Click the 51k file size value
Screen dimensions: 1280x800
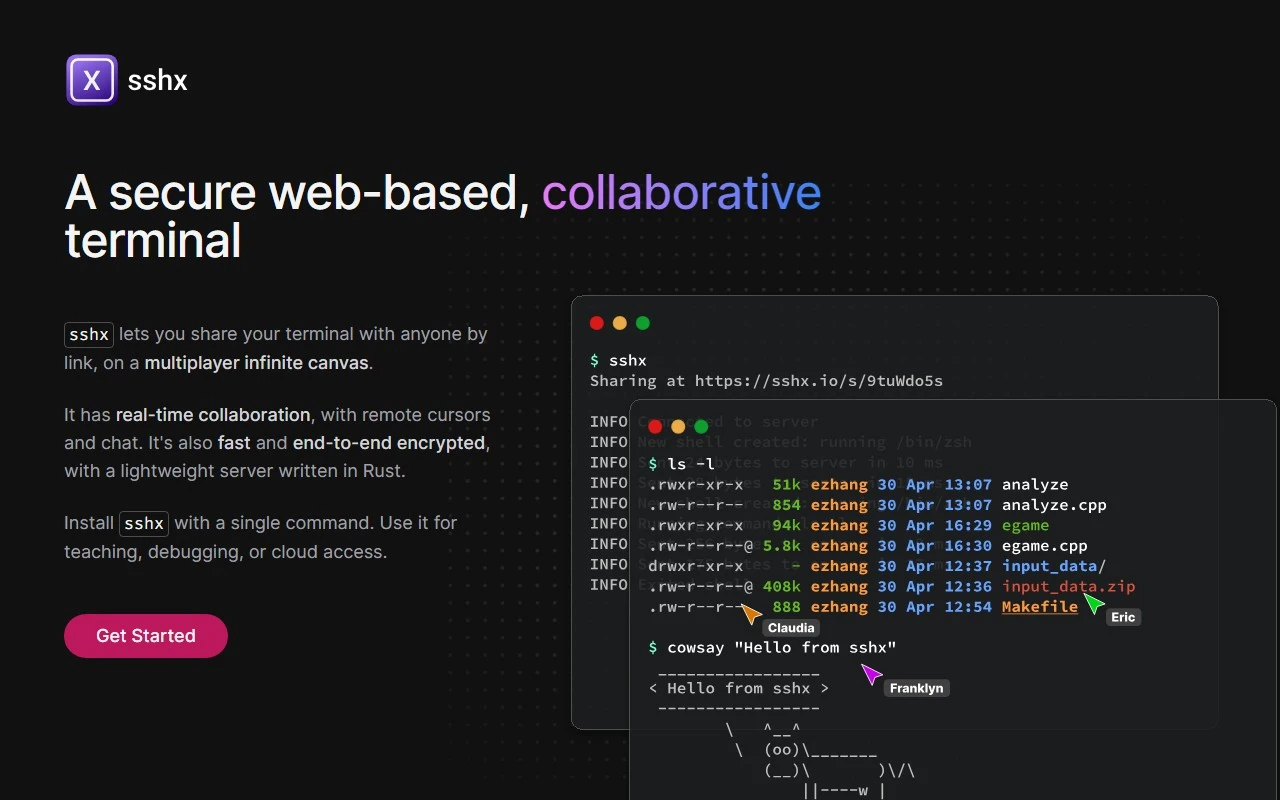(787, 485)
